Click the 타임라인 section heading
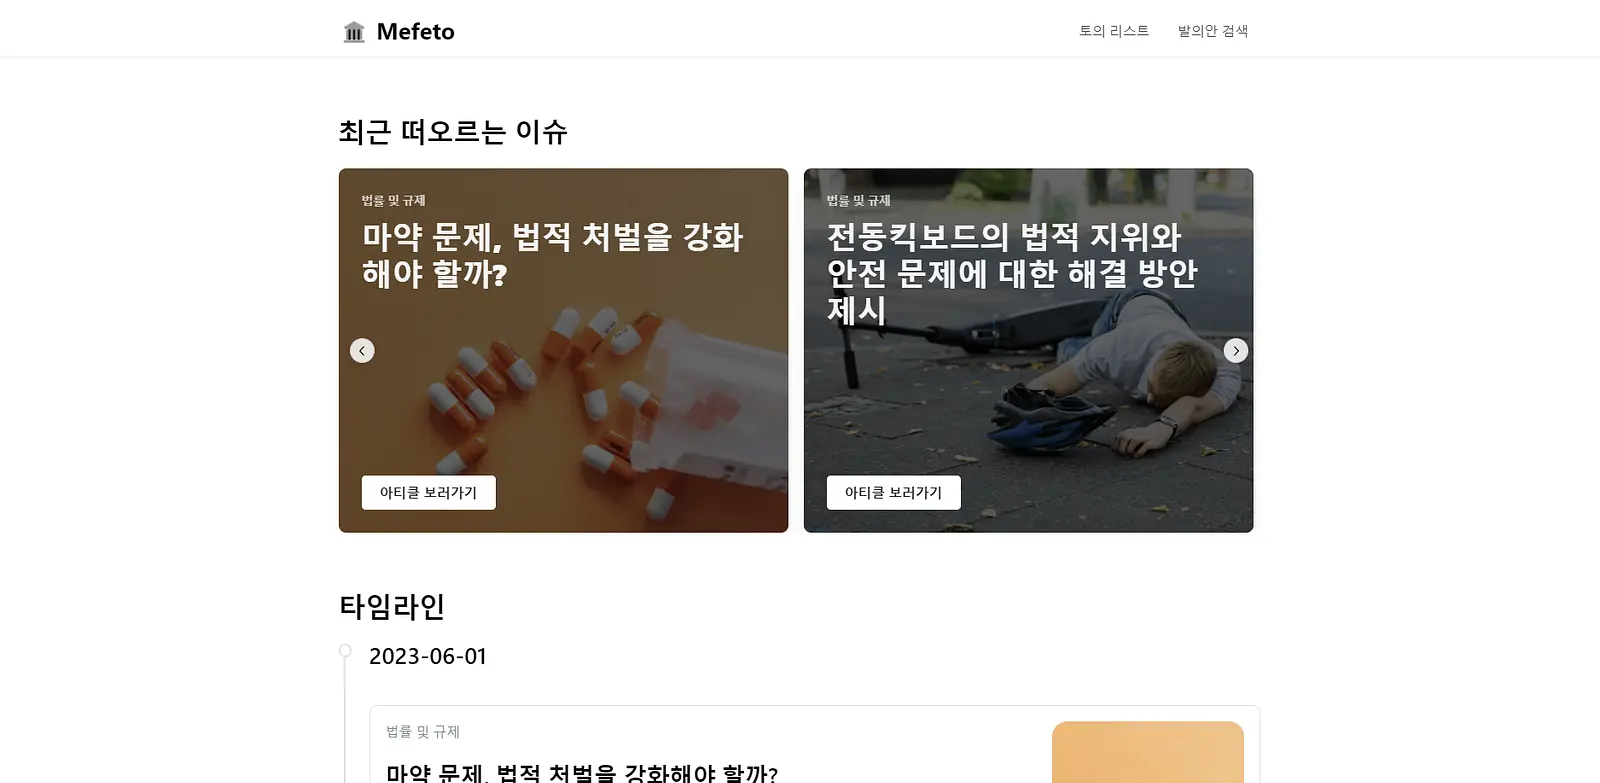This screenshot has width=1600, height=783. pos(392,607)
